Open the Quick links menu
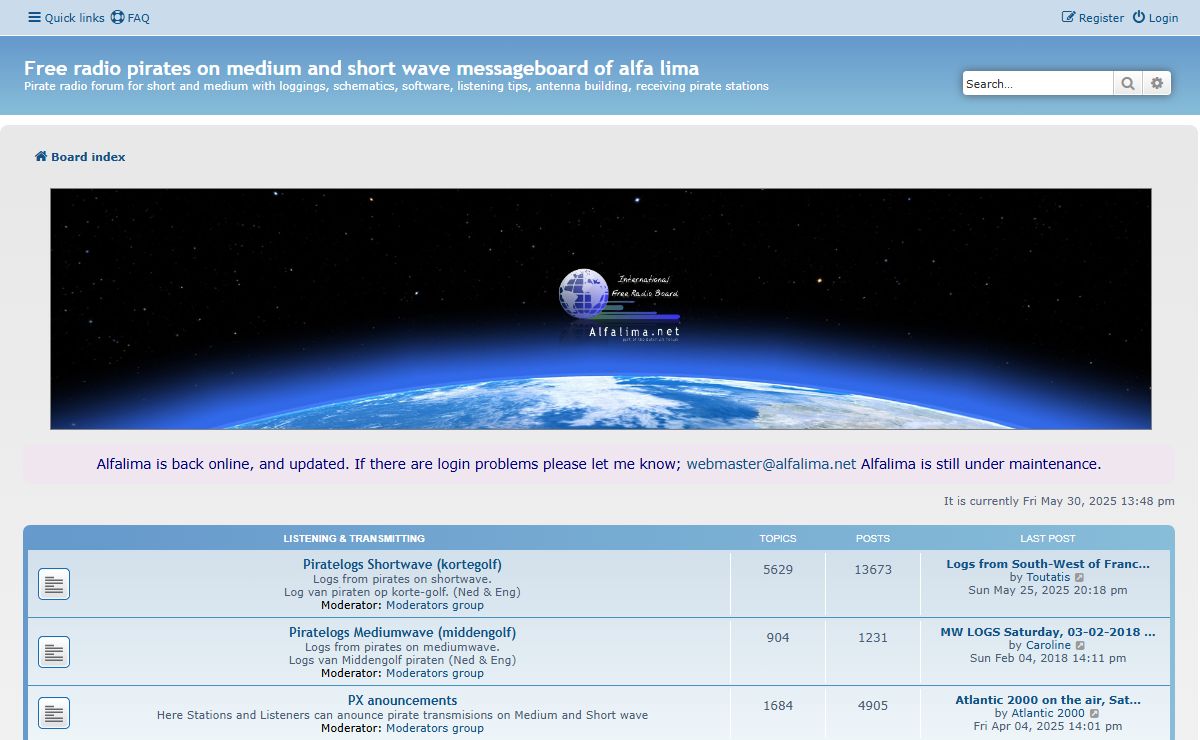This screenshot has width=1200, height=740. pos(66,18)
